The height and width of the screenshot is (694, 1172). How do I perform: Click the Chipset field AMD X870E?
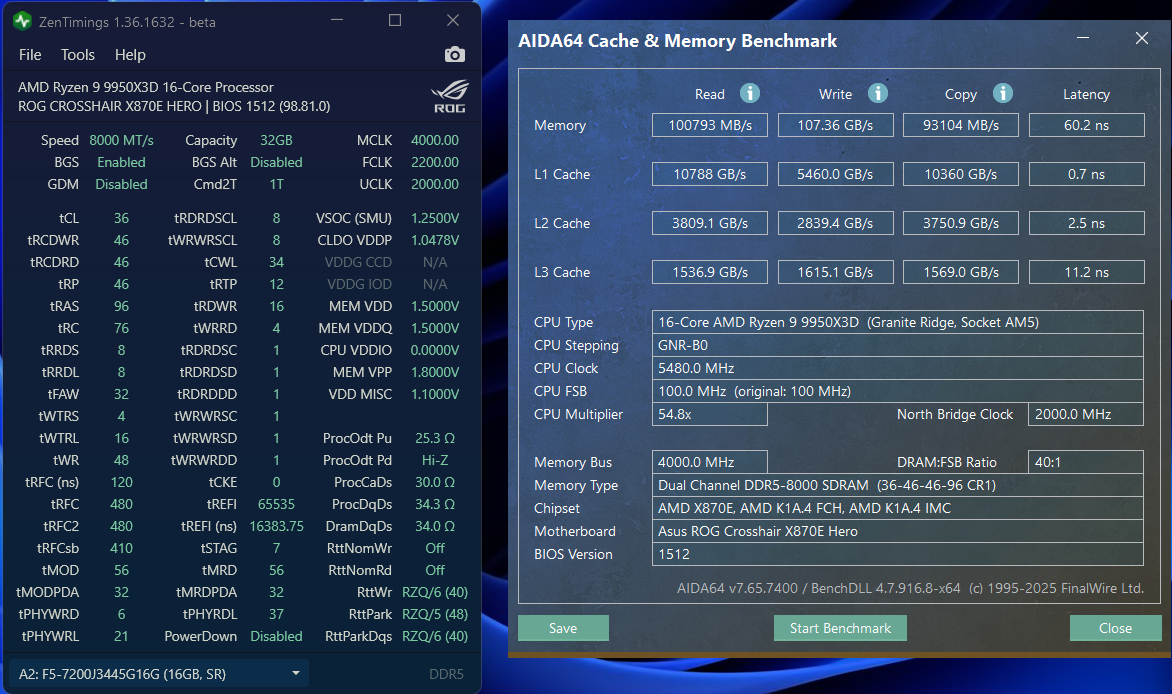[x=898, y=509]
